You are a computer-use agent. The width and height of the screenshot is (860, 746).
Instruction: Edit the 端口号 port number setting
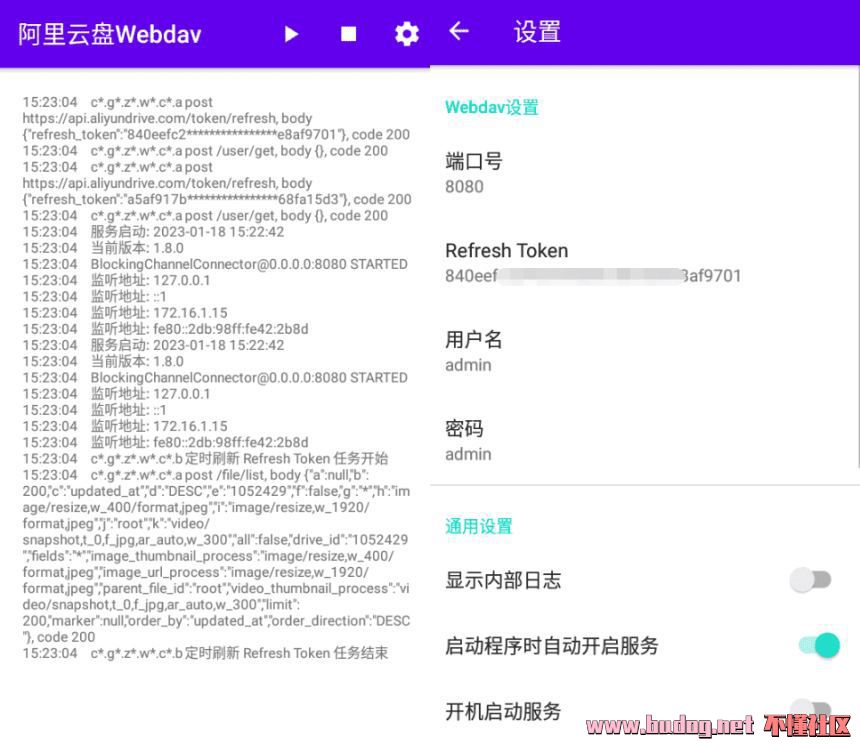tap(644, 173)
